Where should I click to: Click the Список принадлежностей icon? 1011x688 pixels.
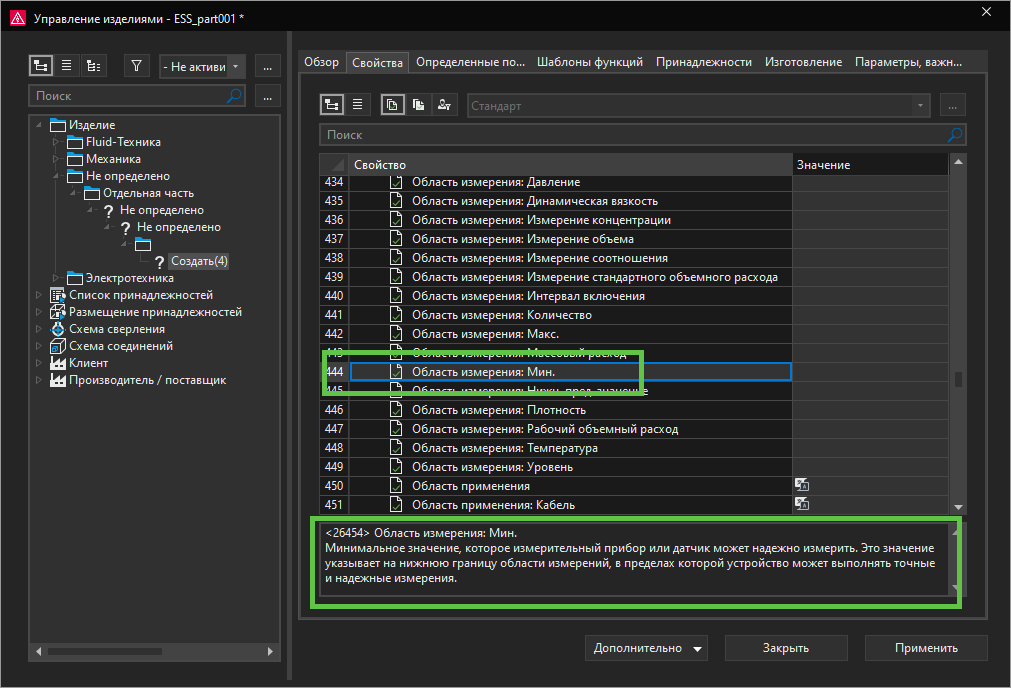[57, 295]
